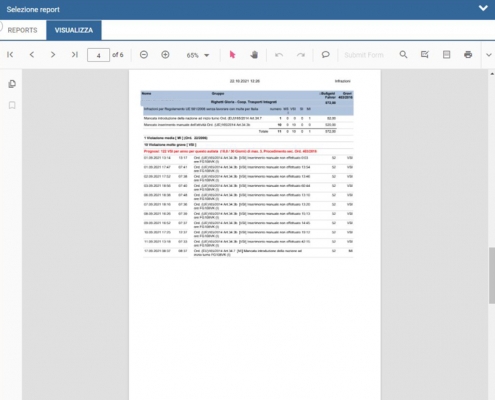
Task: Show page thumbnails panel in sidebar
Action: coord(12,84)
